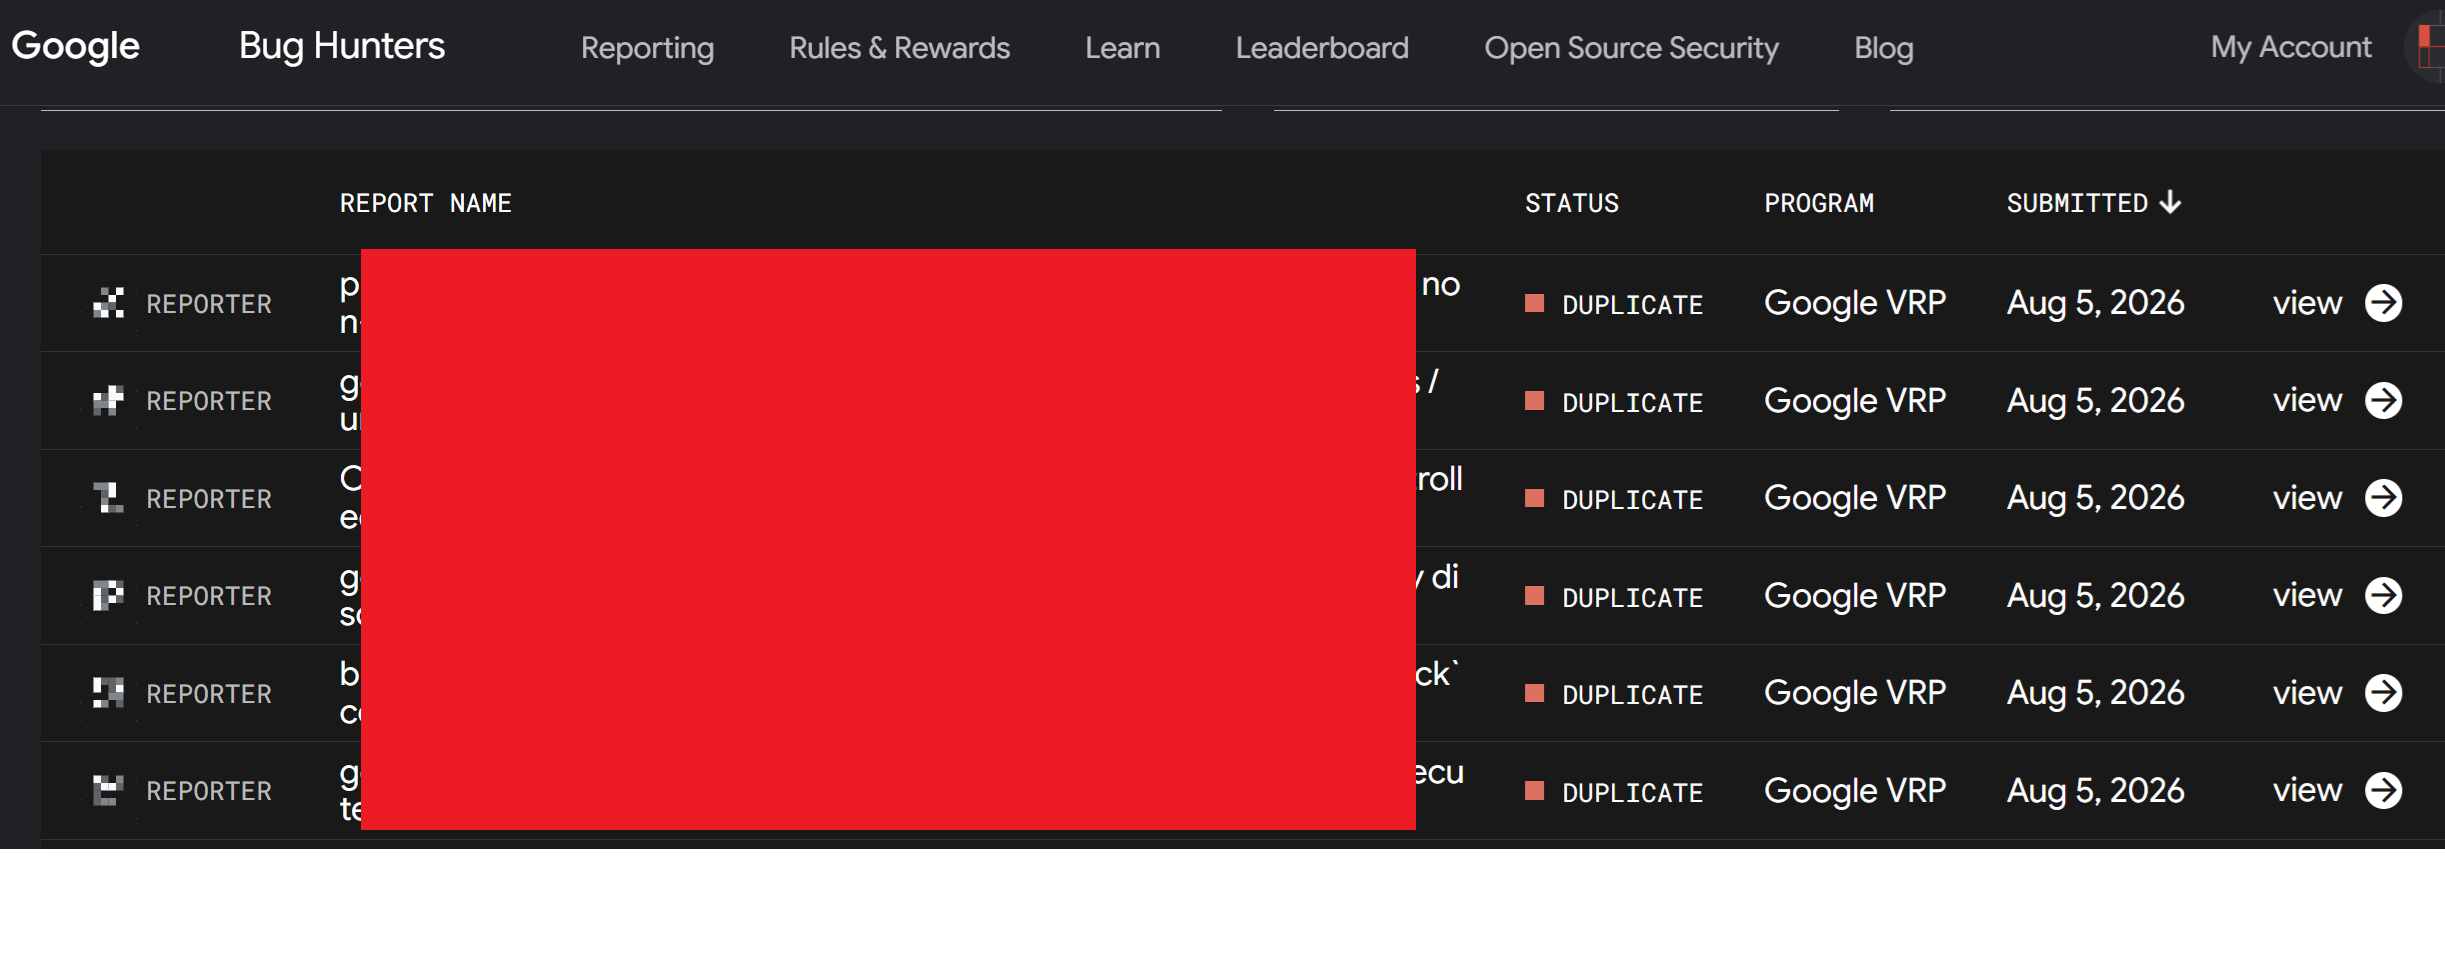Click reporter identicon in row ending with slash

pyautogui.click(x=108, y=400)
